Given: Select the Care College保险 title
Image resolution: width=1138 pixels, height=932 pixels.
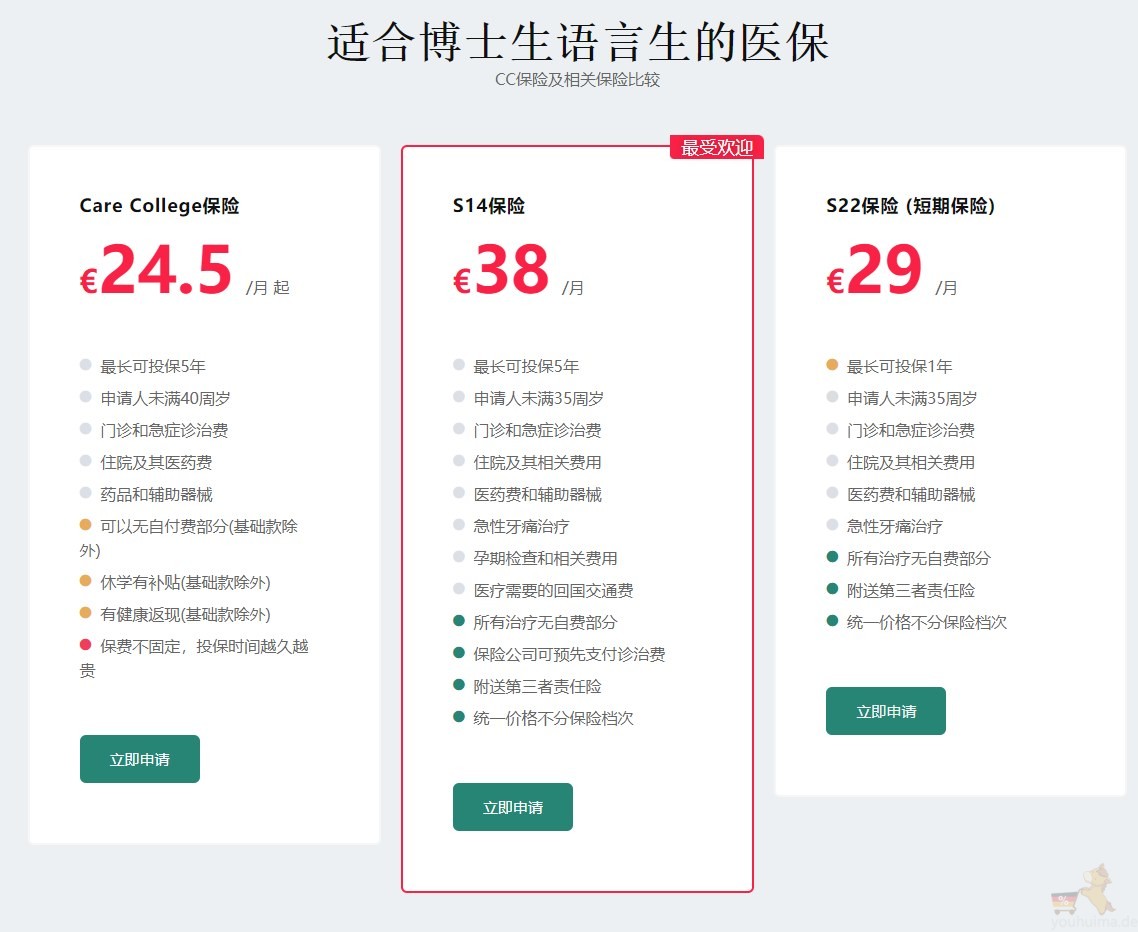Looking at the screenshot, I should point(159,205).
